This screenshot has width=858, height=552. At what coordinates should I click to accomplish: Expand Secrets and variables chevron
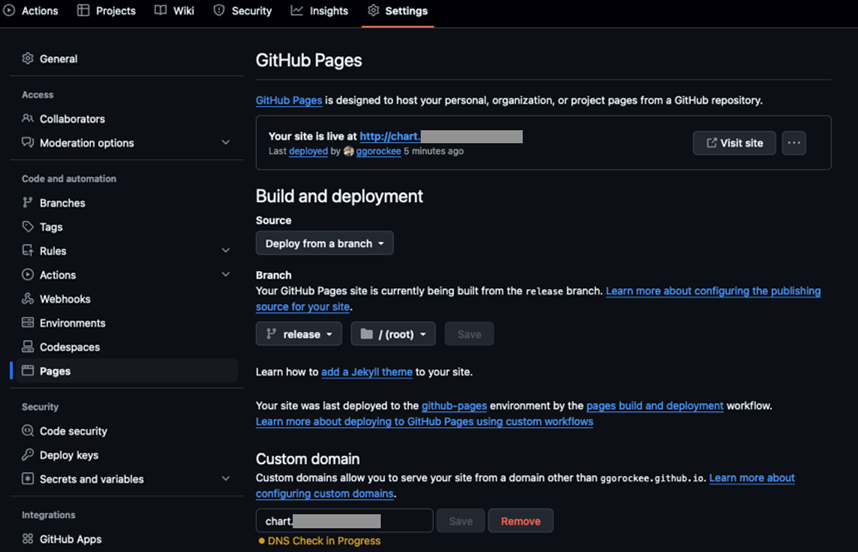[225, 479]
